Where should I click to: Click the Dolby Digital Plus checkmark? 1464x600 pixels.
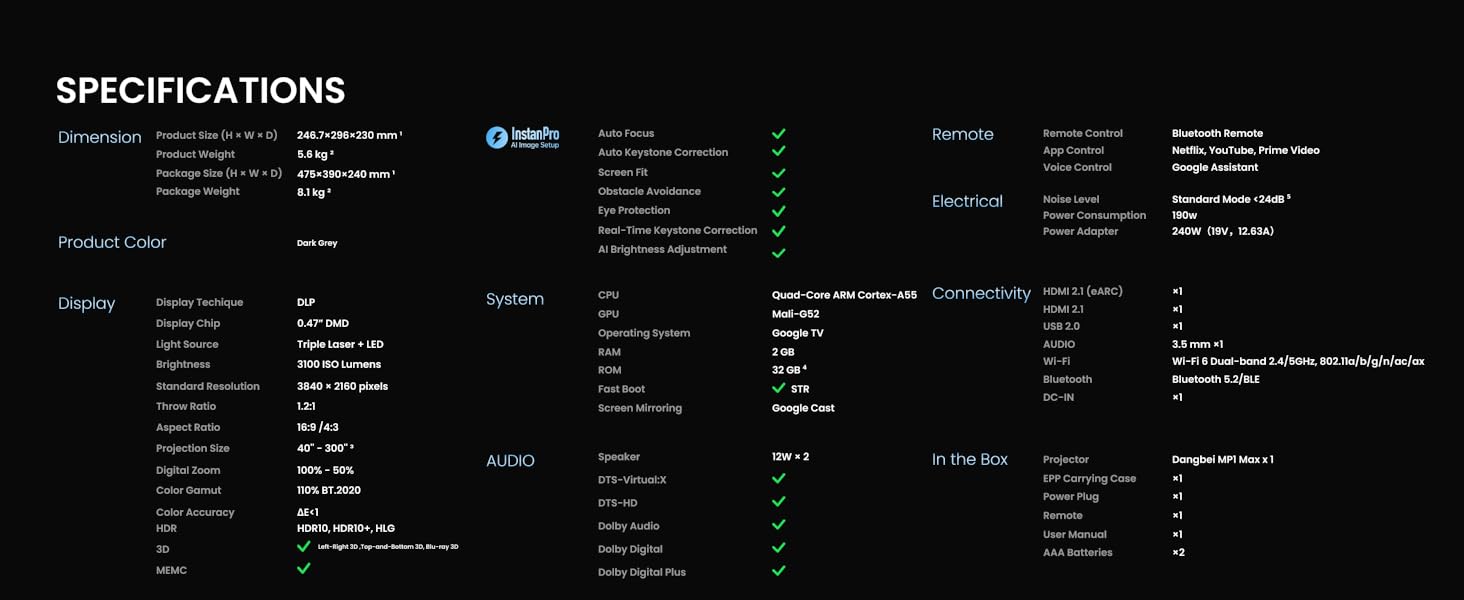[x=778, y=571]
